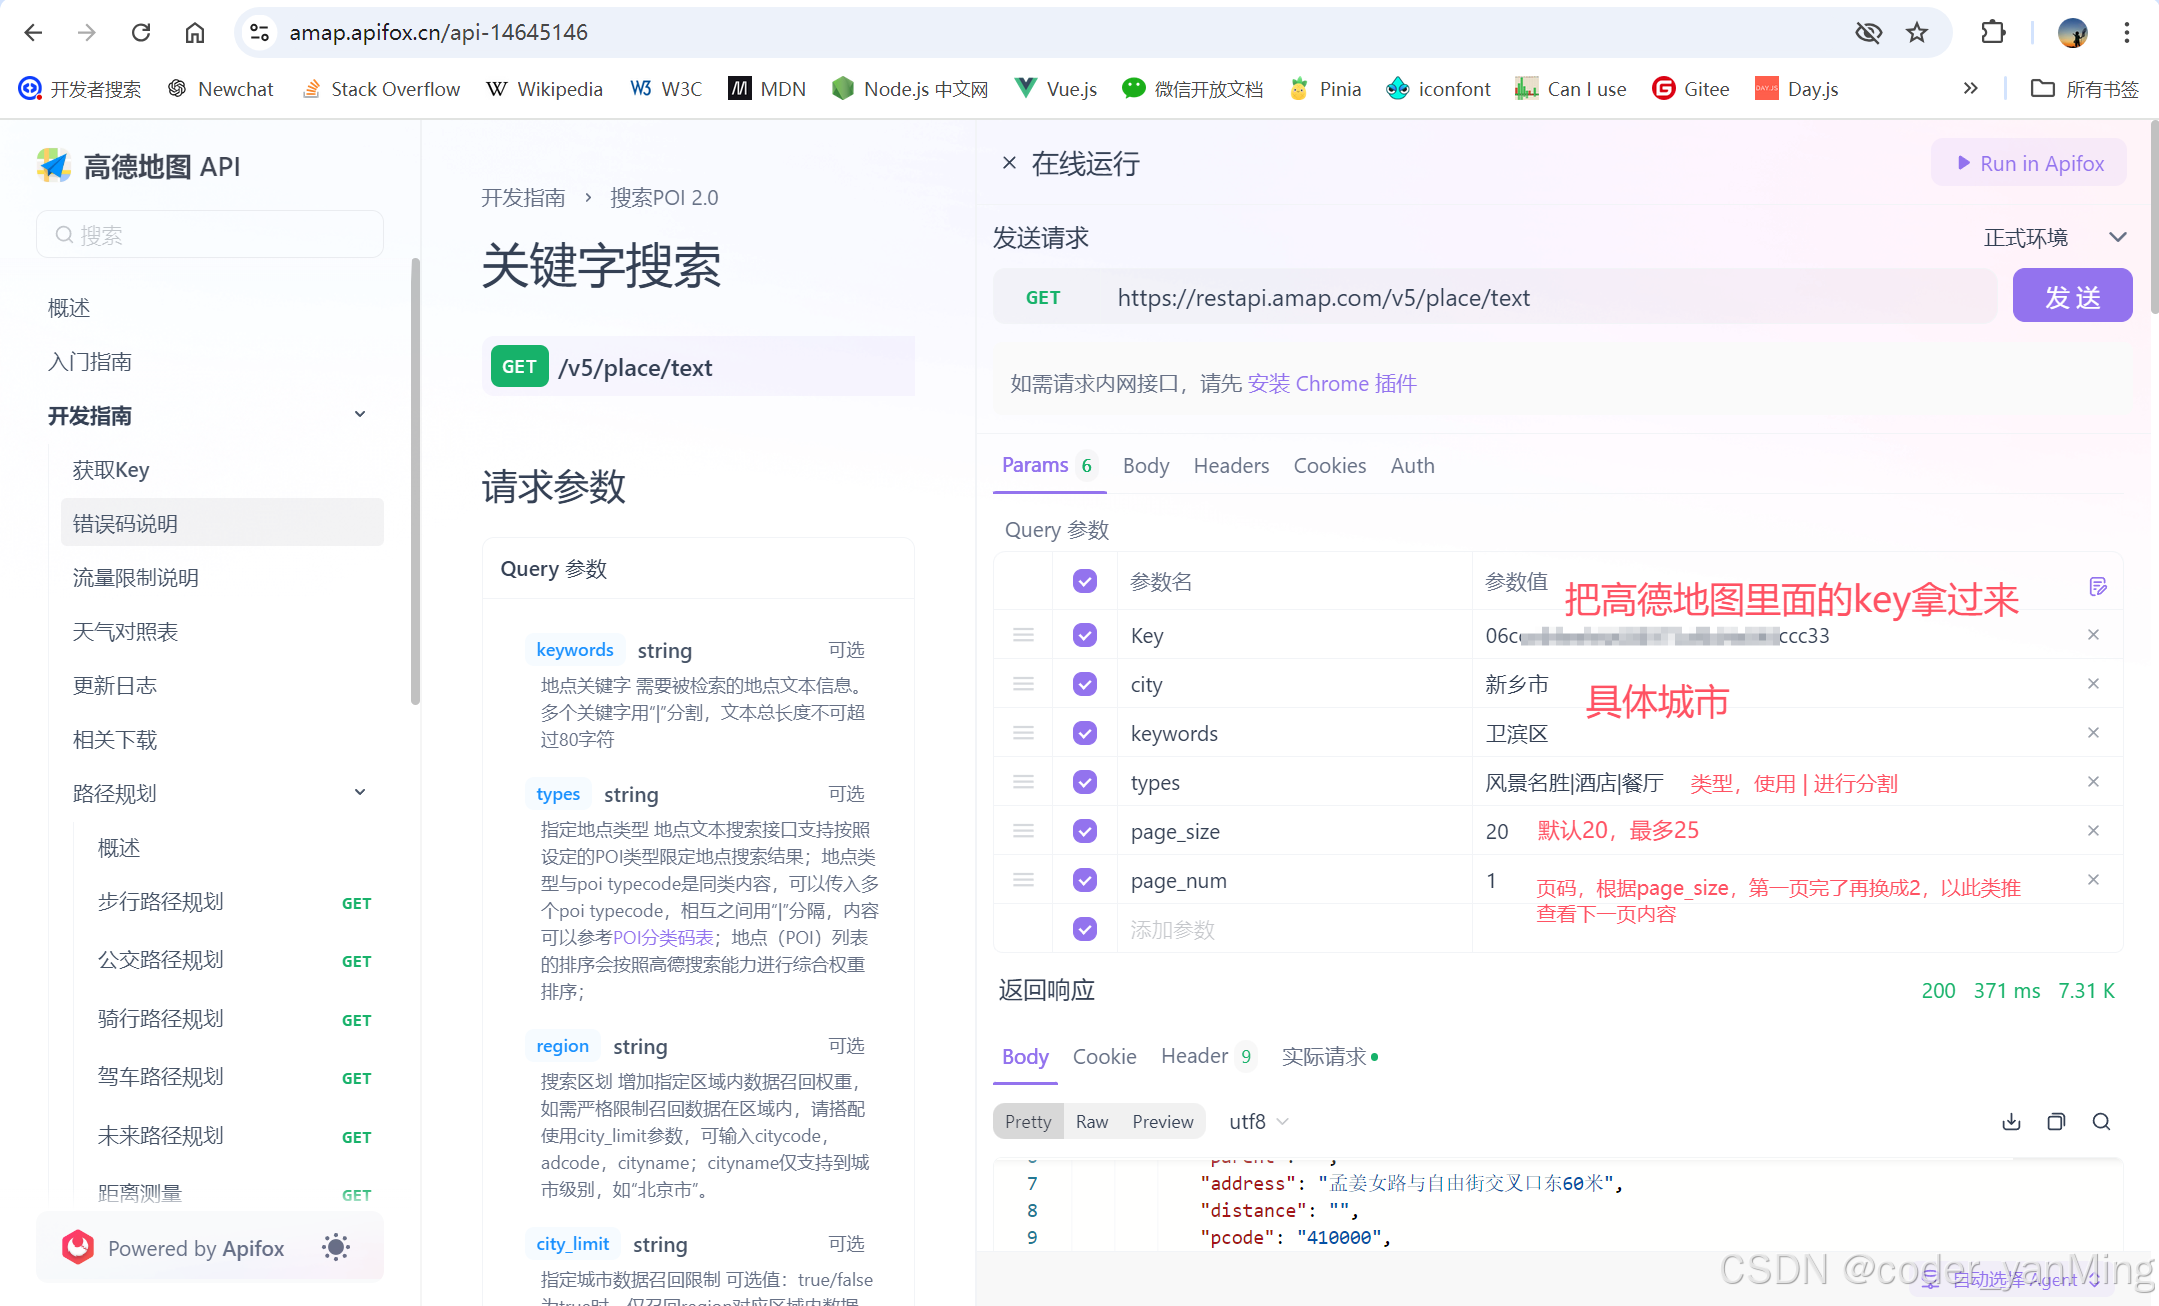Click the bulk edit params icon
The width and height of the screenshot is (2159, 1306).
click(x=2098, y=586)
